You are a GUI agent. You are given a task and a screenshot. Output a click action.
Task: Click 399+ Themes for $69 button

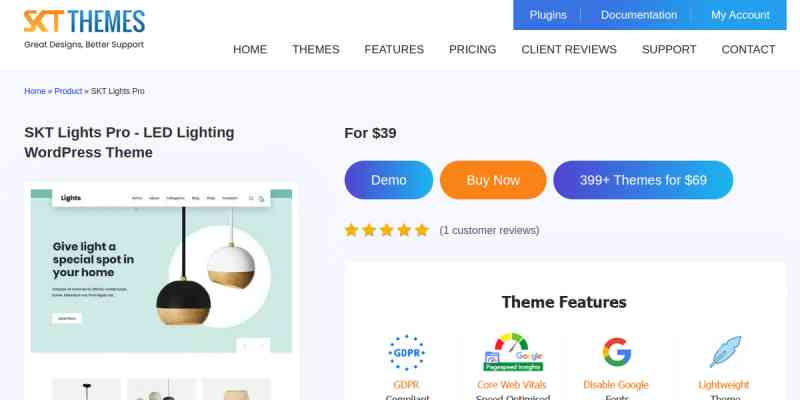click(643, 180)
